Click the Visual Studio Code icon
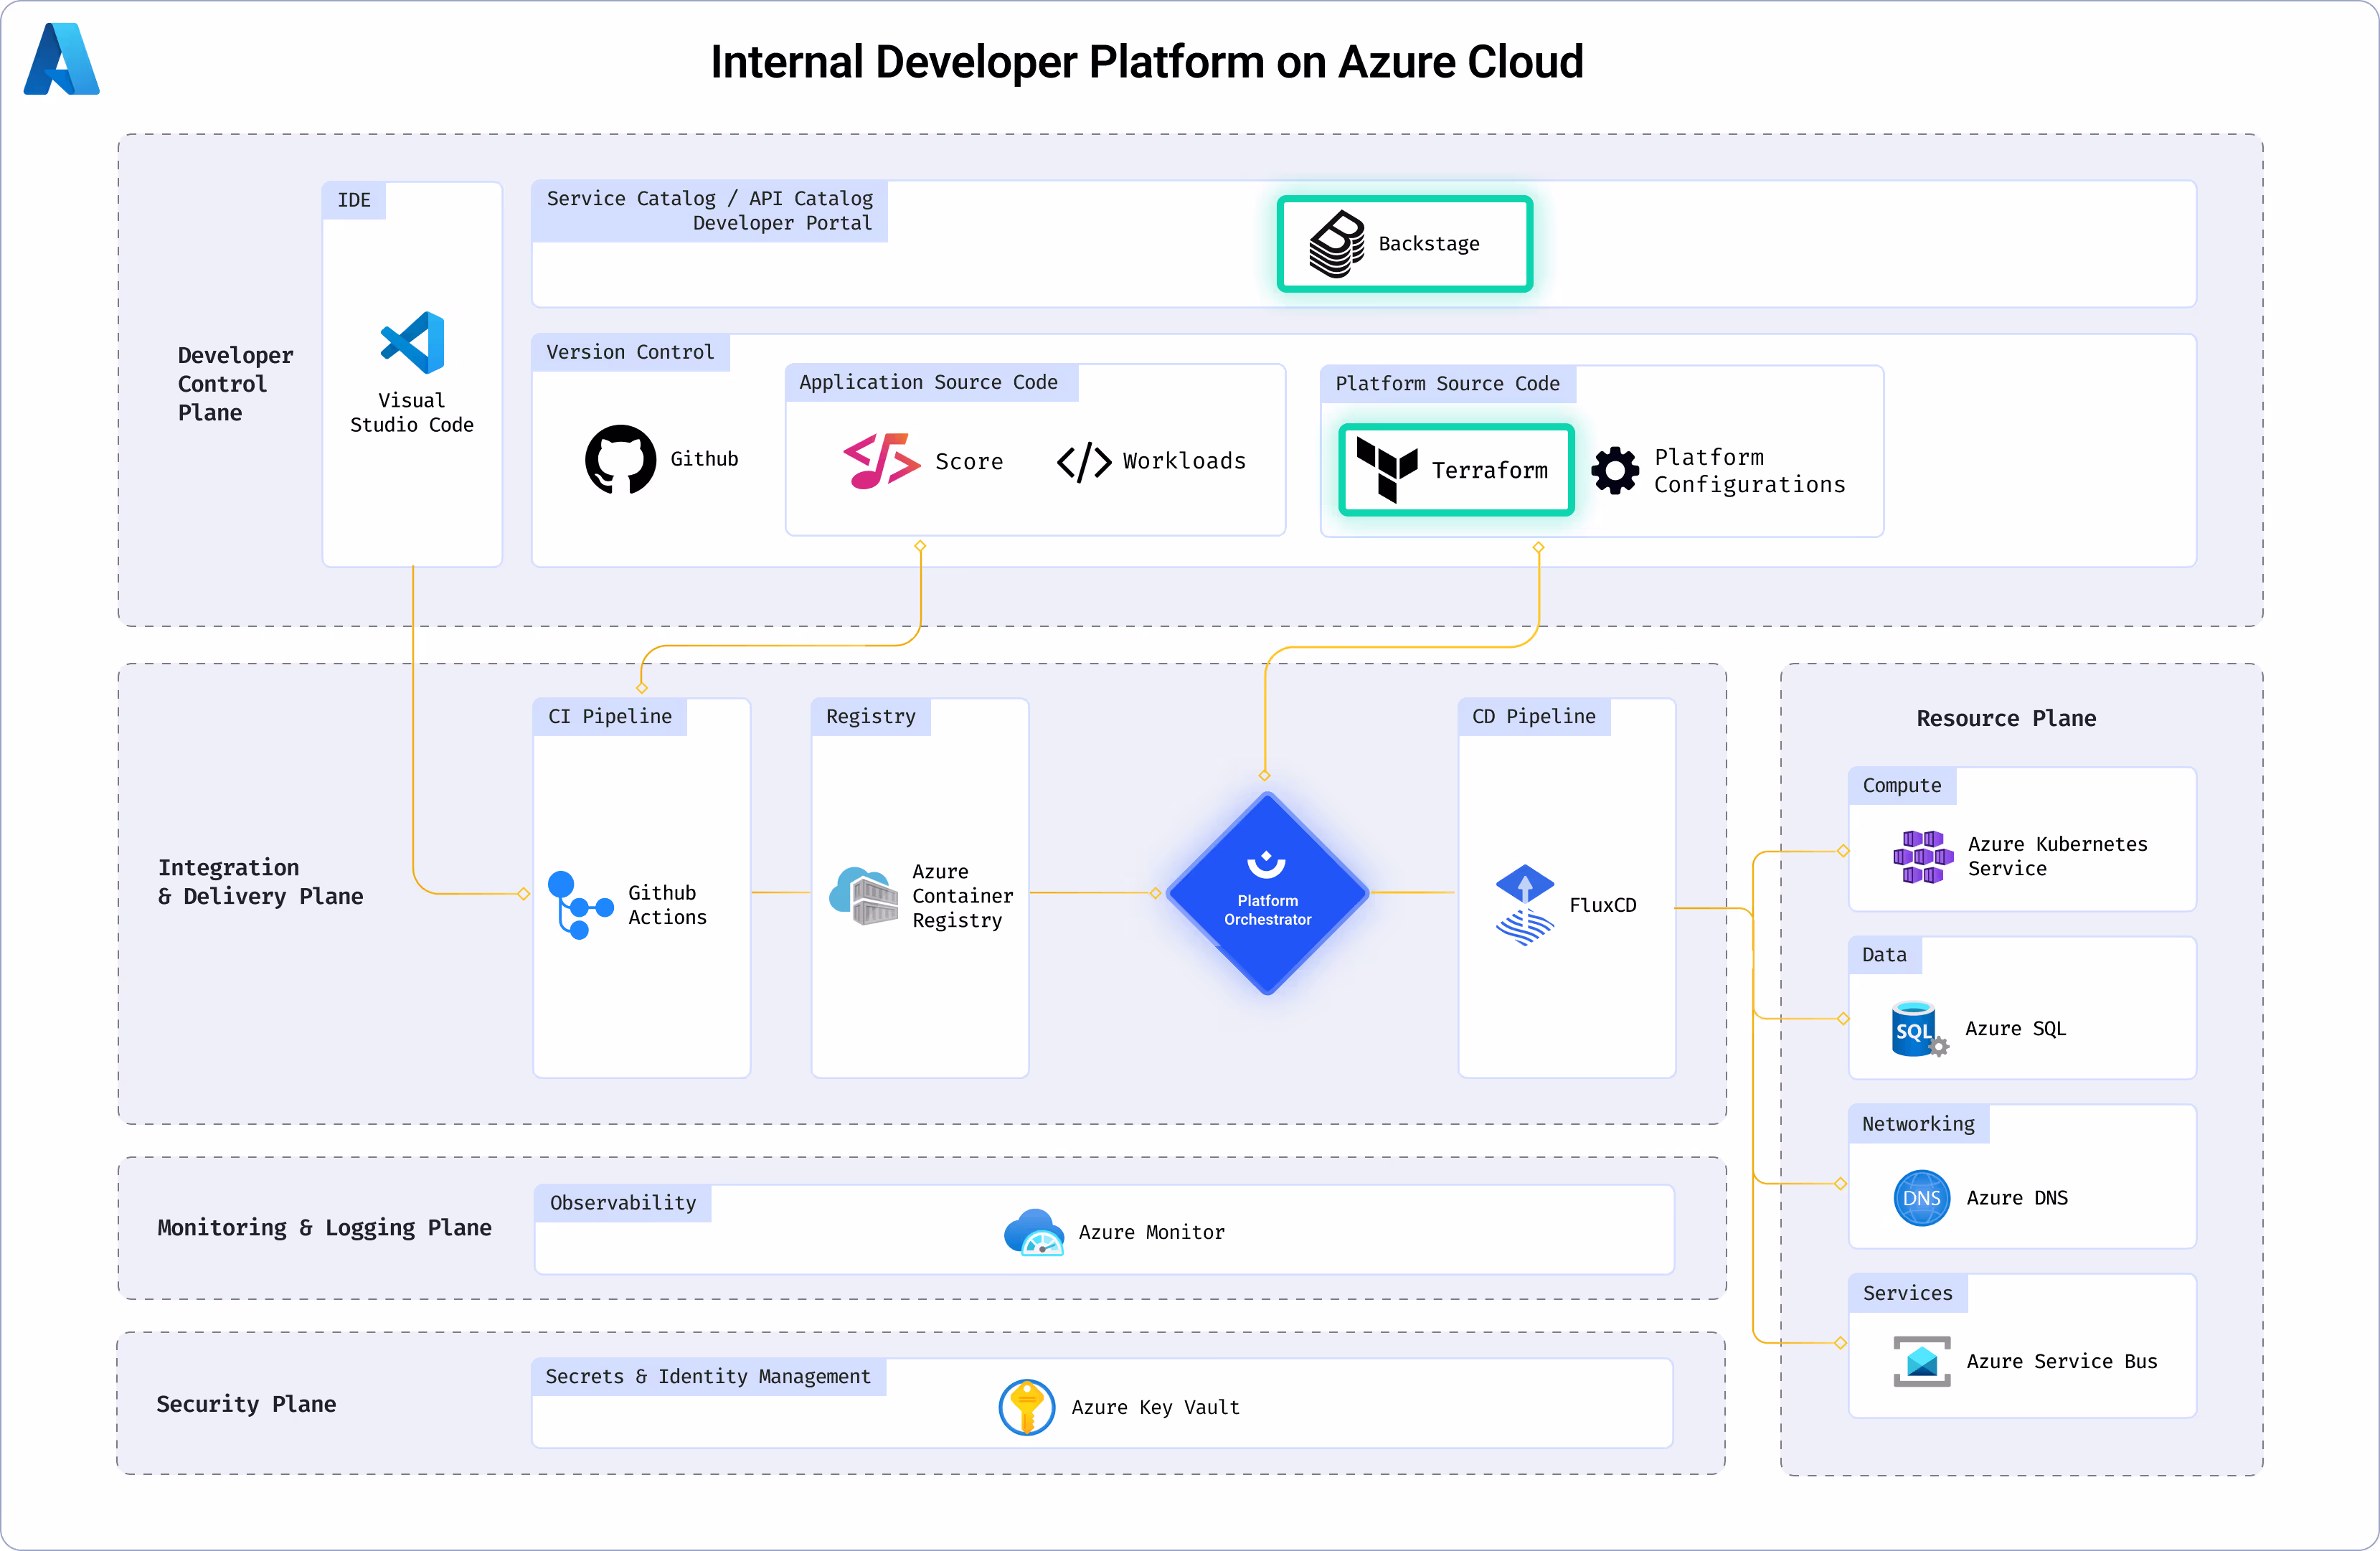The image size is (2380, 1551). (x=412, y=343)
